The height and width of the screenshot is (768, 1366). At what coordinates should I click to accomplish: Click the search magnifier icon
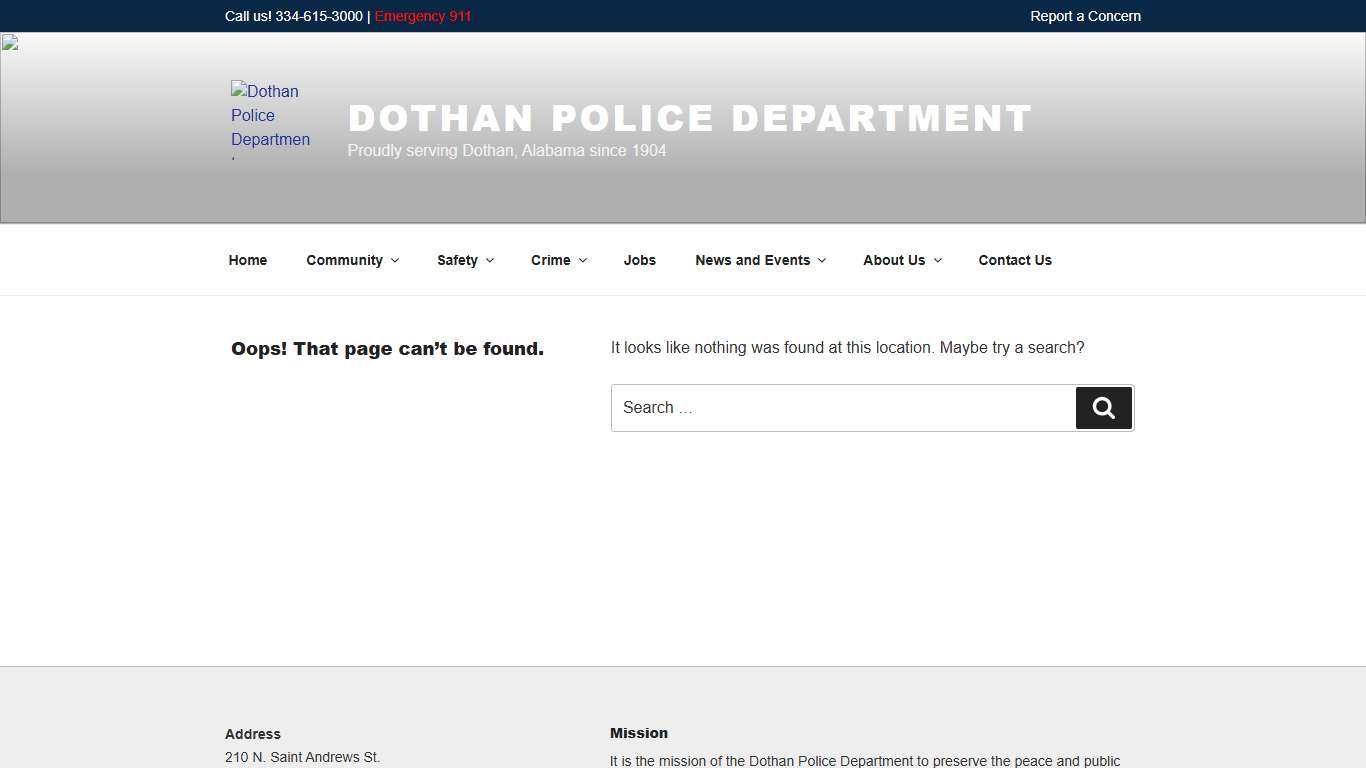coord(1103,408)
